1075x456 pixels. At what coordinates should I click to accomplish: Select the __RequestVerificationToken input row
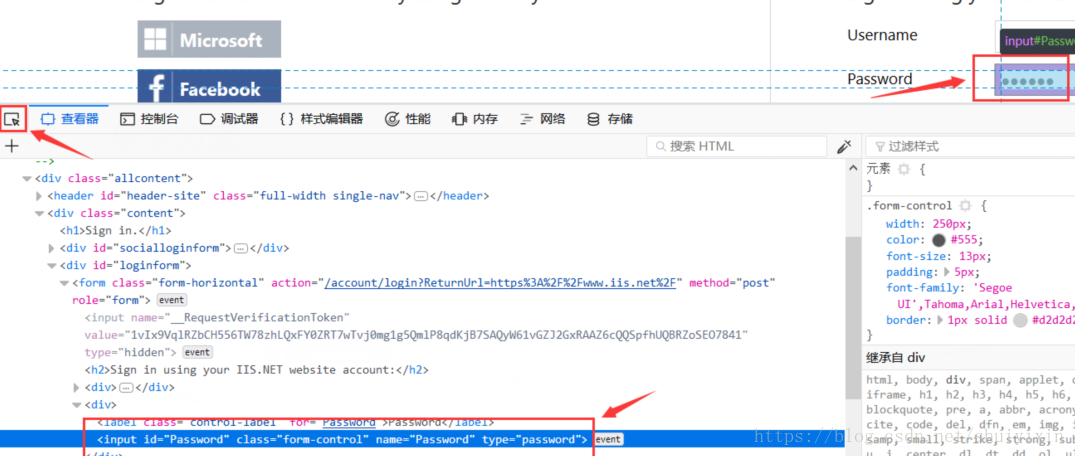(x=415, y=335)
